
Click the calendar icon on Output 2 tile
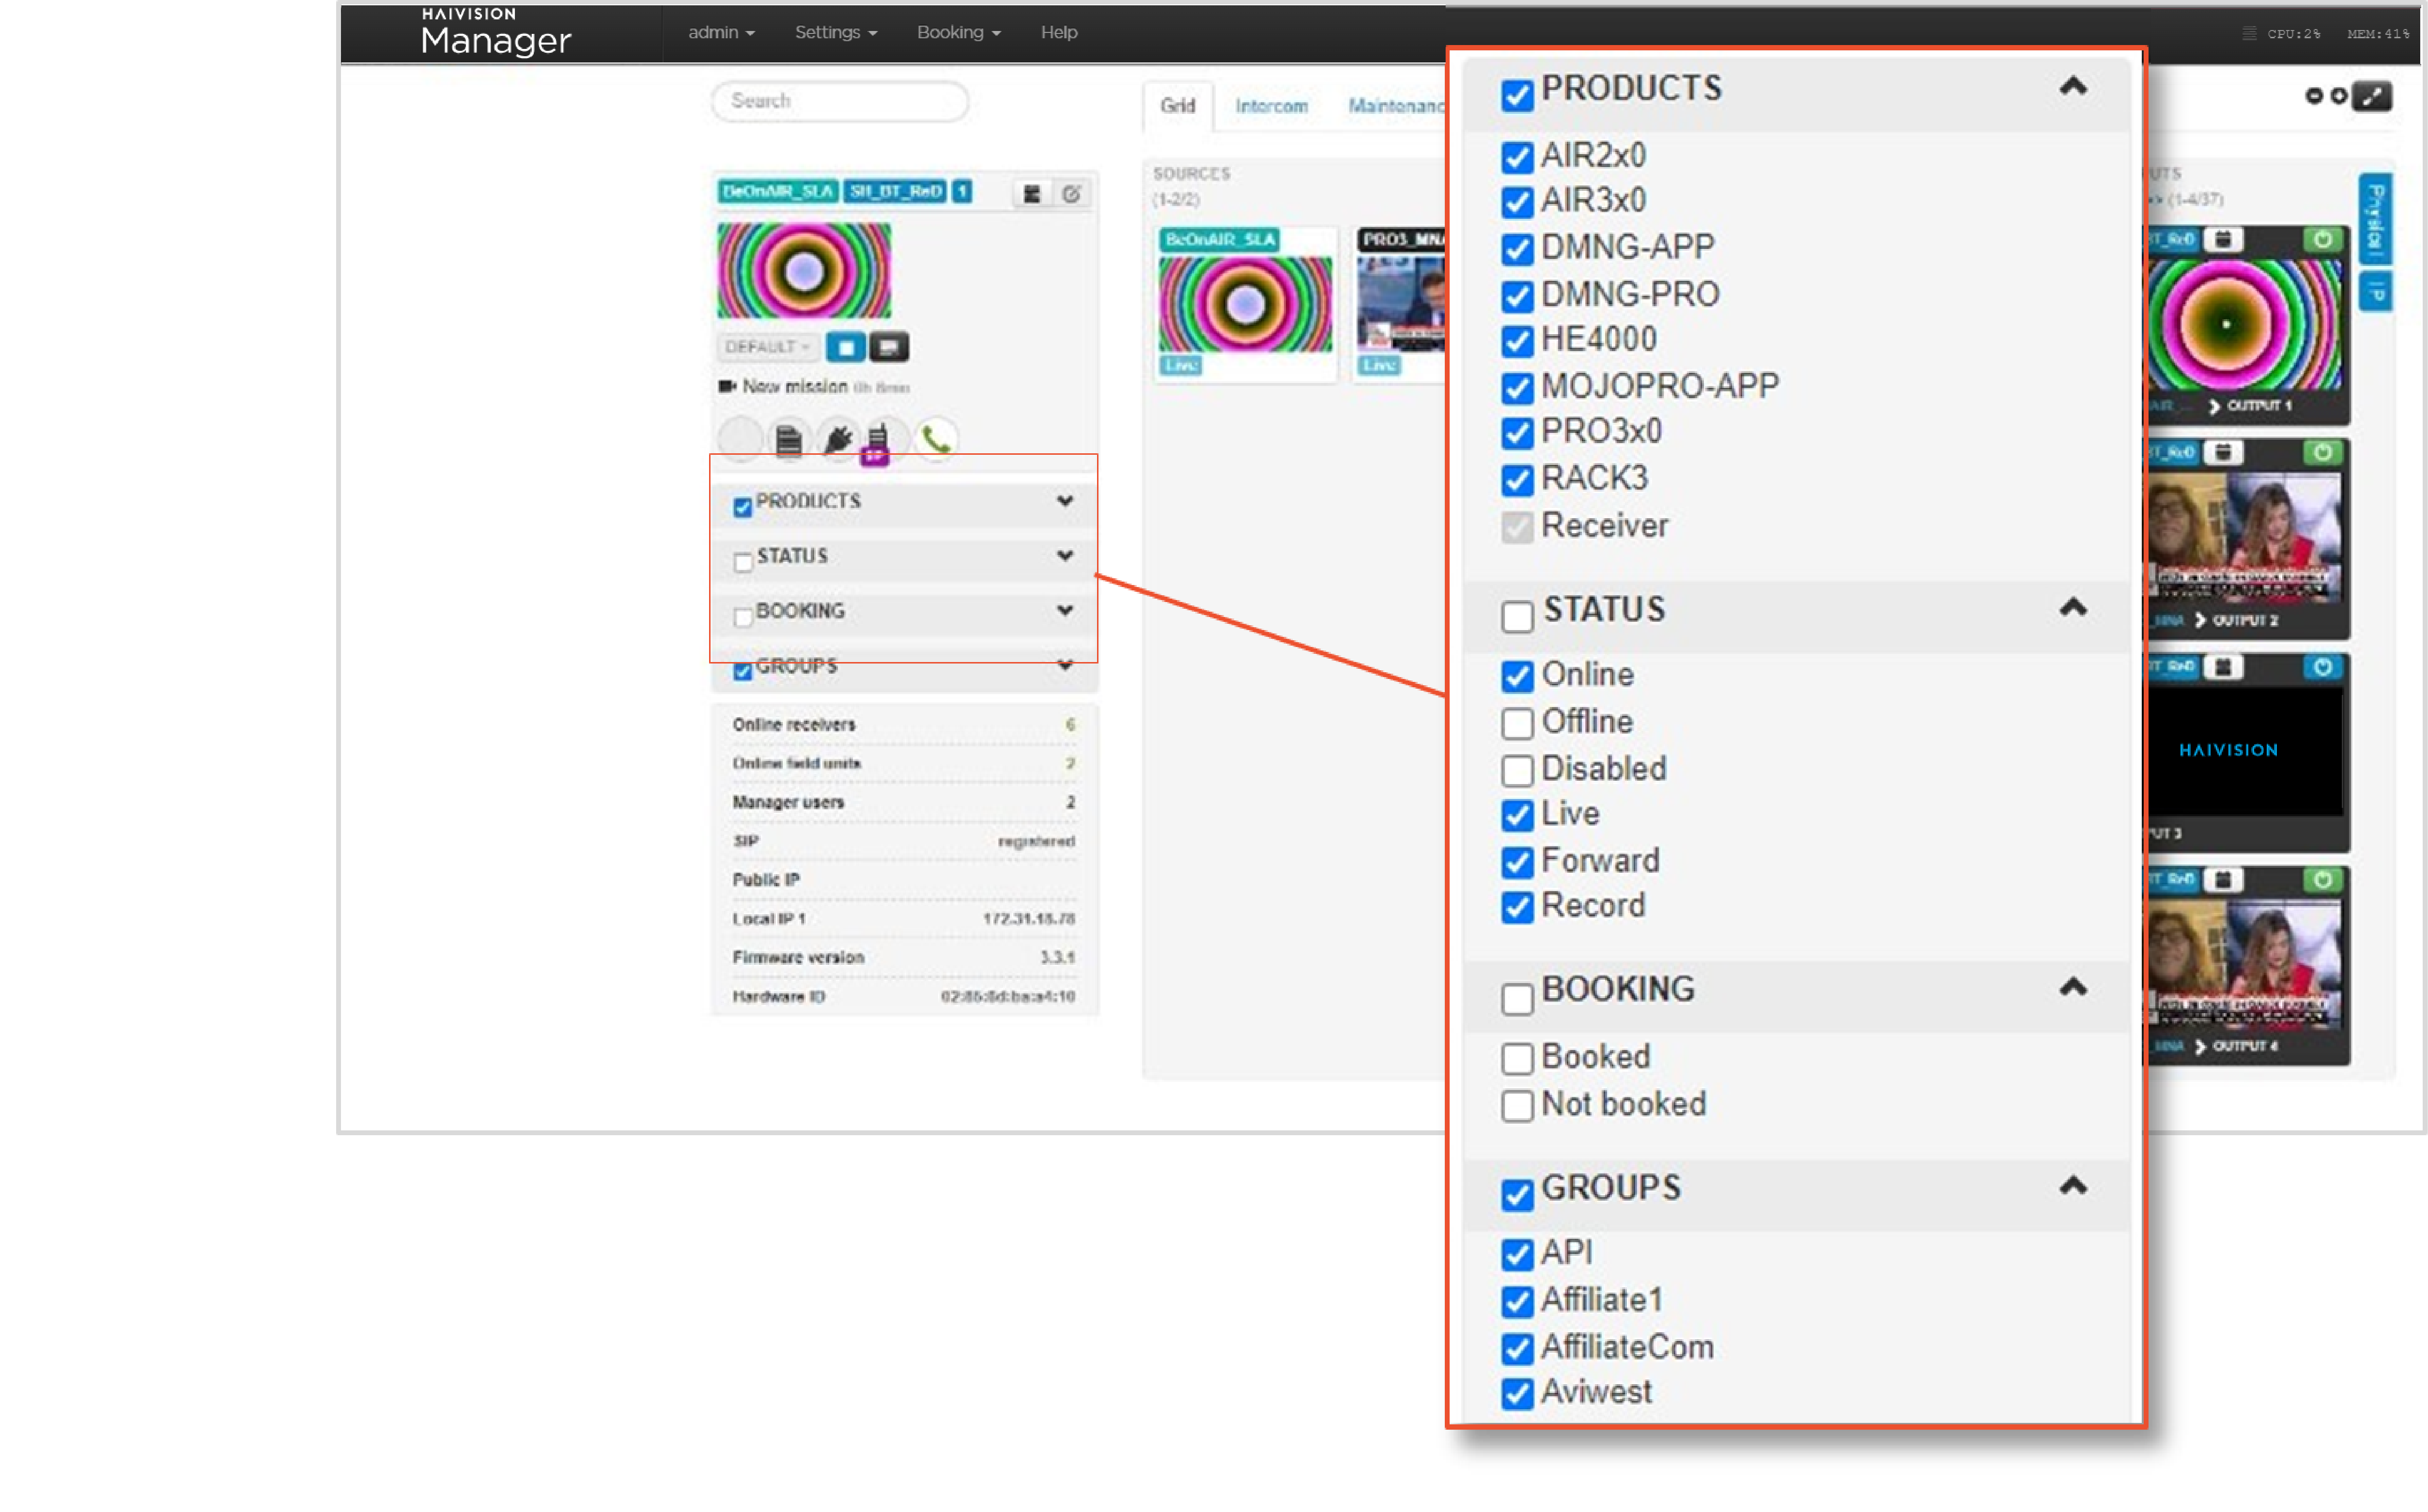(x=2223, y=453)
